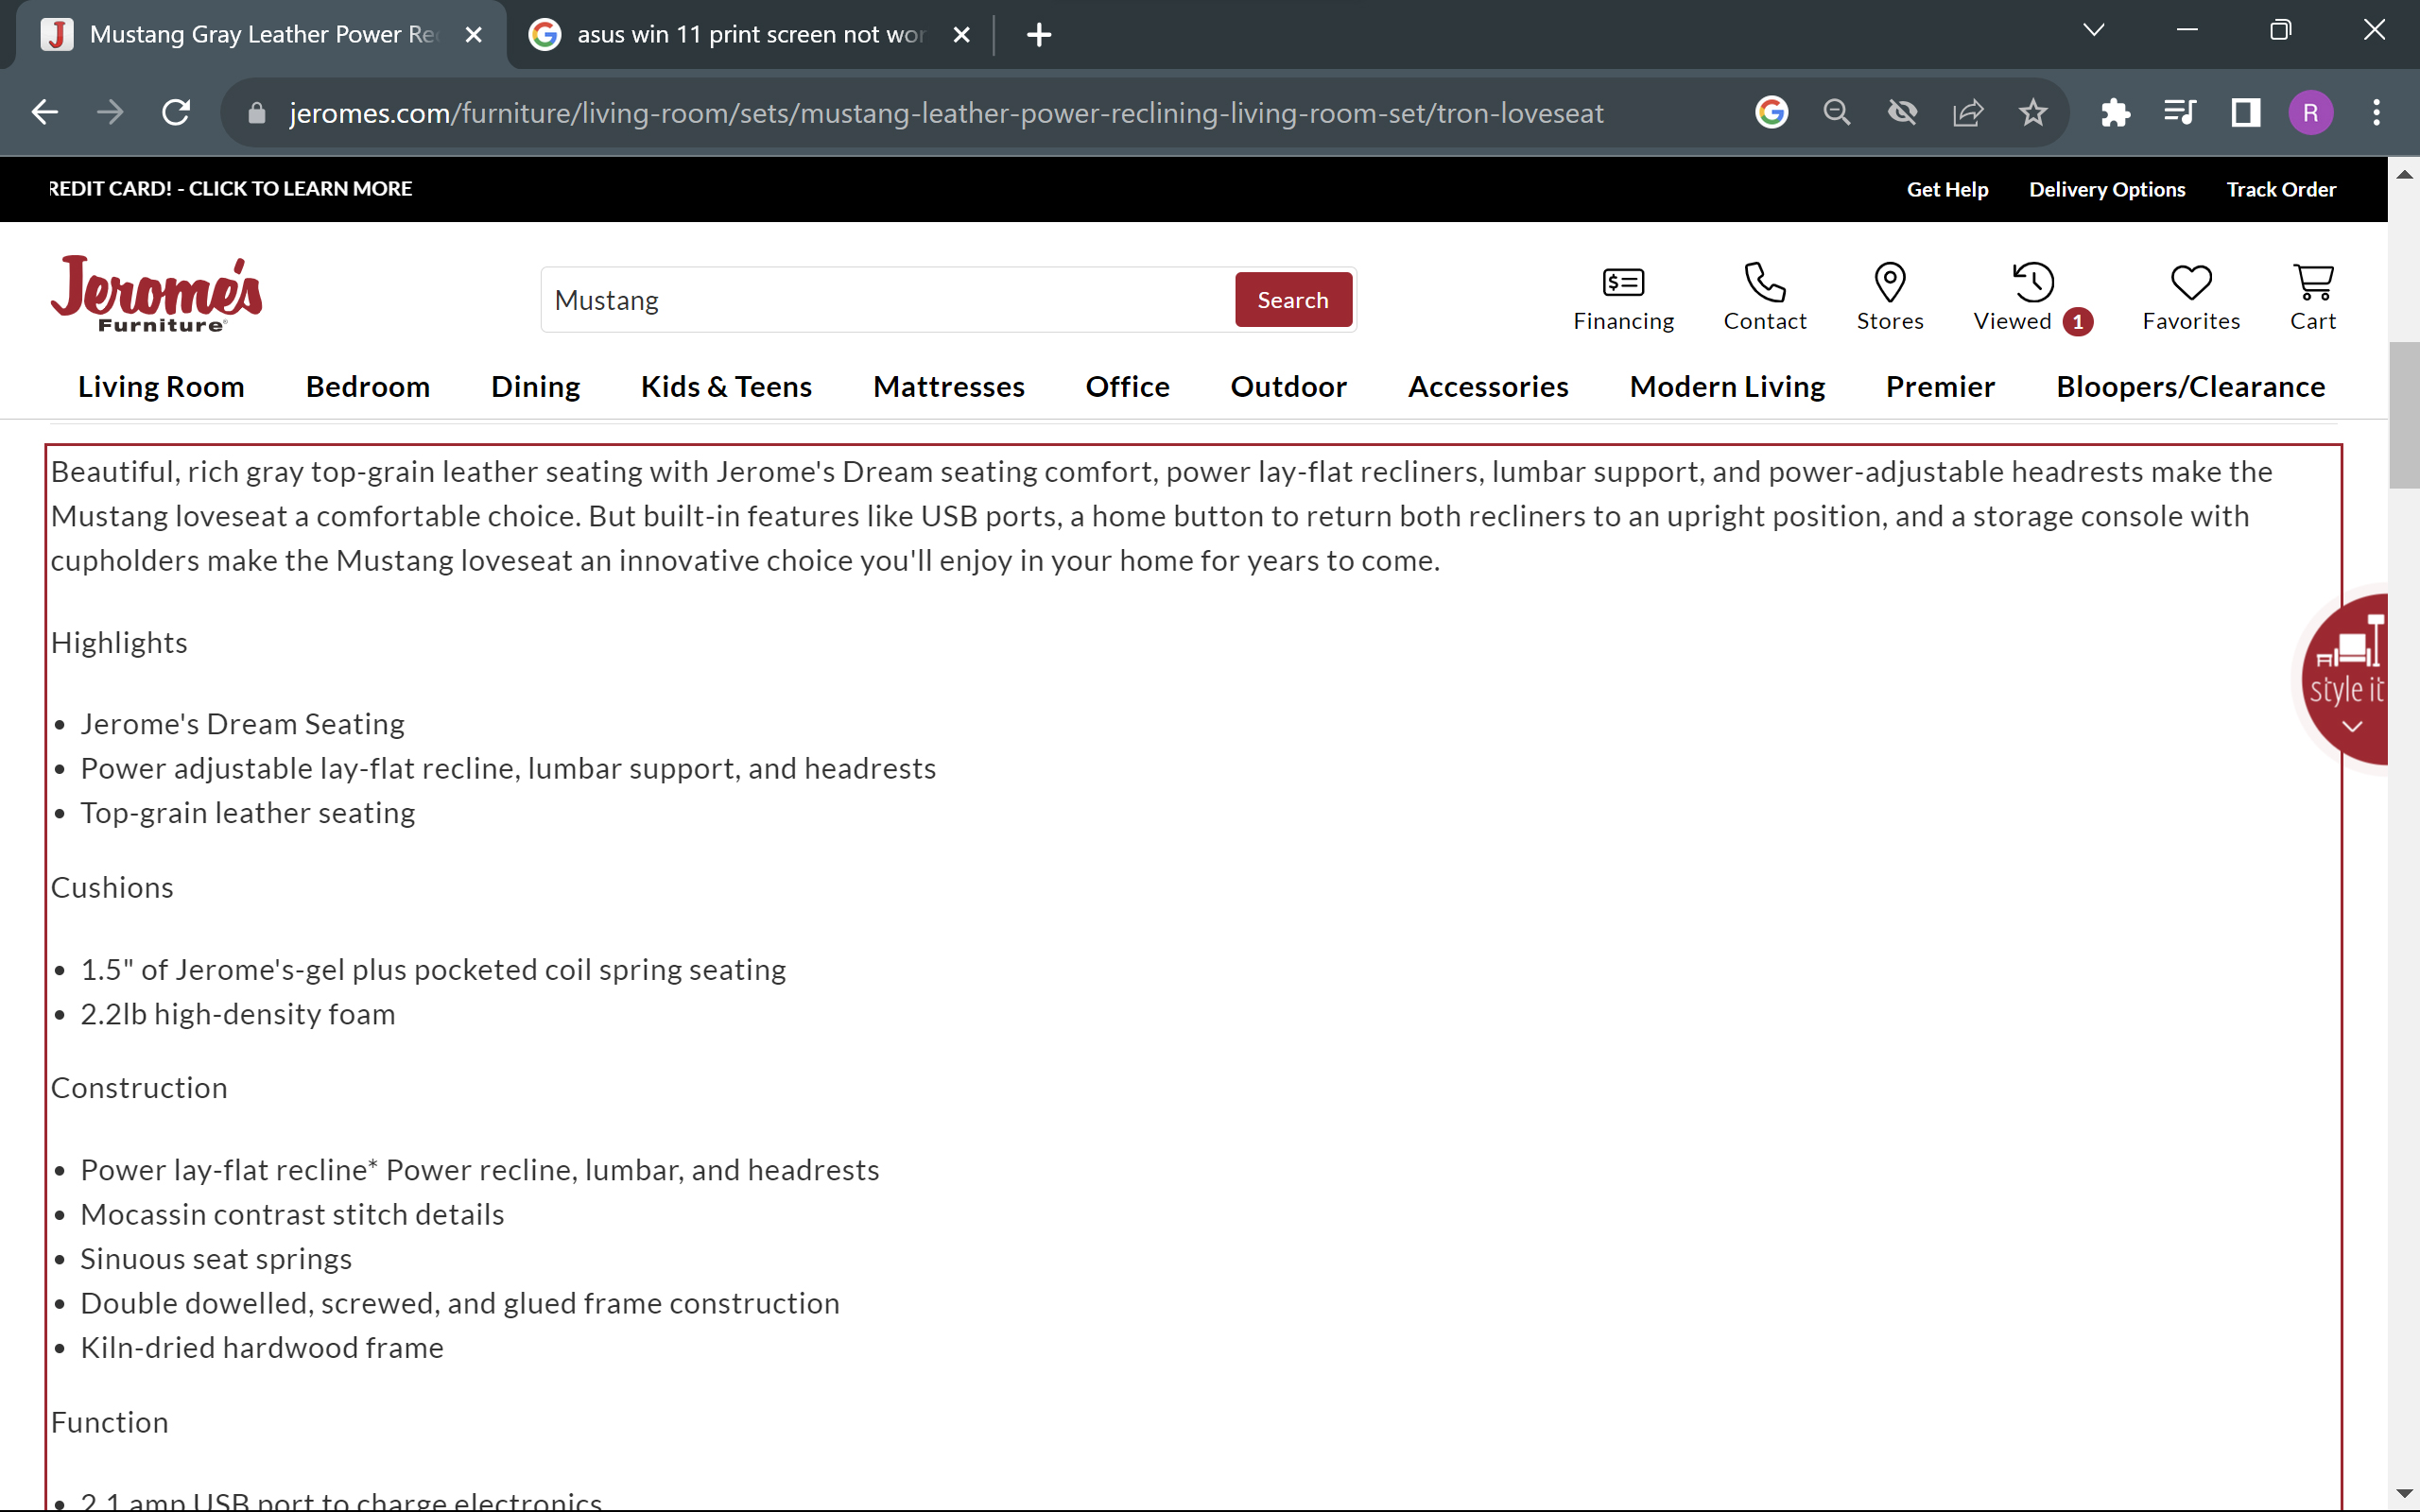This screenshot has width=2420, height=1512.
Task: Click the site lock icon in address bar
Action: pos(257,113)
